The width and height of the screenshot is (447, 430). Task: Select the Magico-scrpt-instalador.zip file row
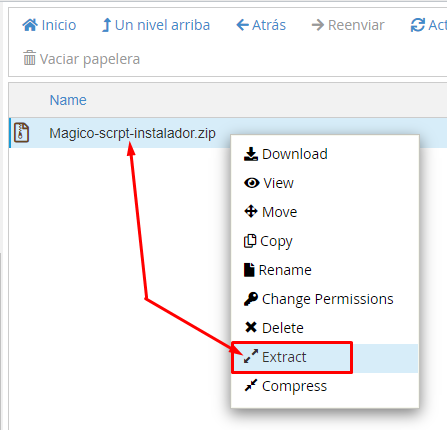[x=228, y=133]
